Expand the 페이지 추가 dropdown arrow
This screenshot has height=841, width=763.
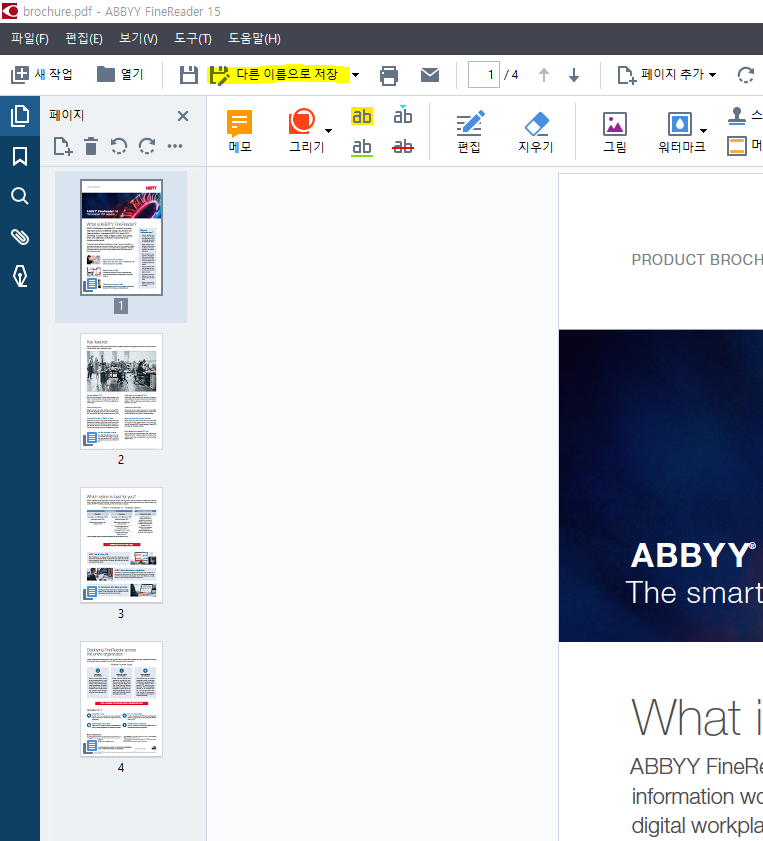(713, 75)
